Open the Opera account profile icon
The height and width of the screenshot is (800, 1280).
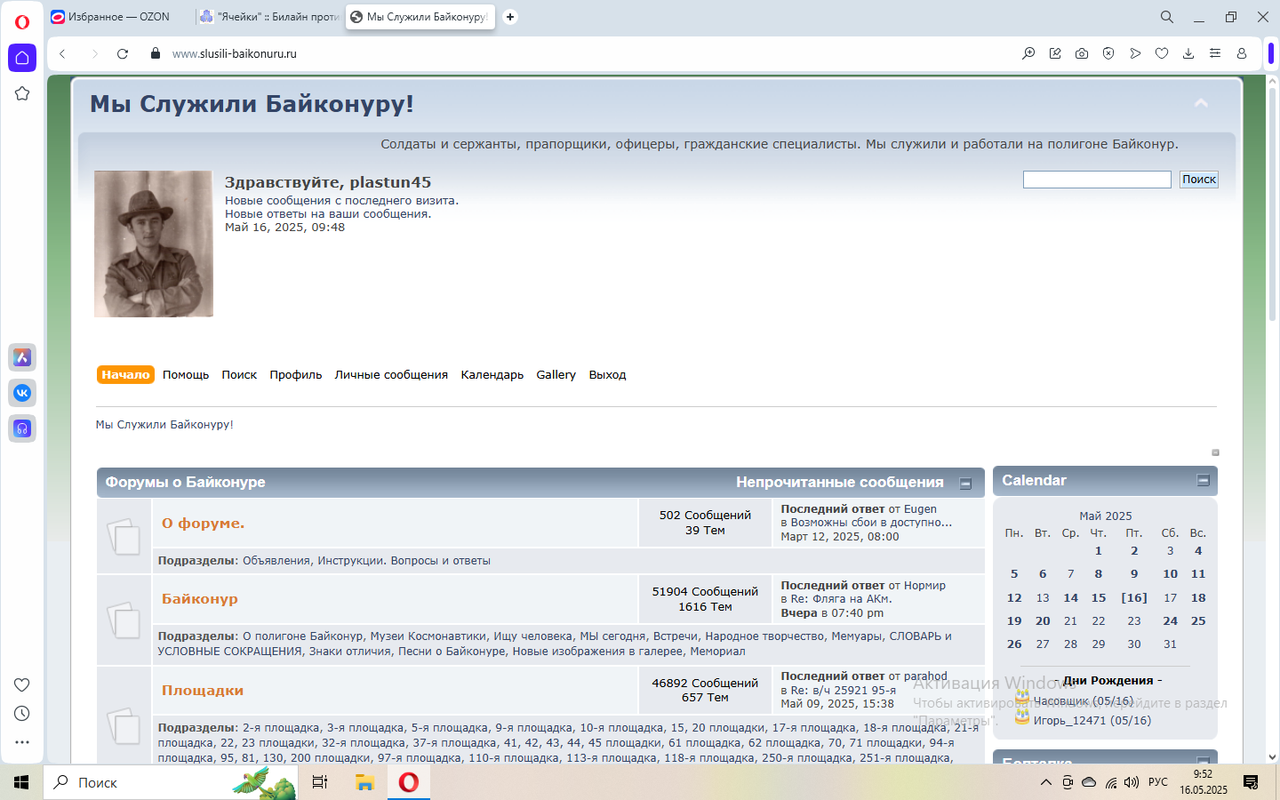pos(1242,54)
